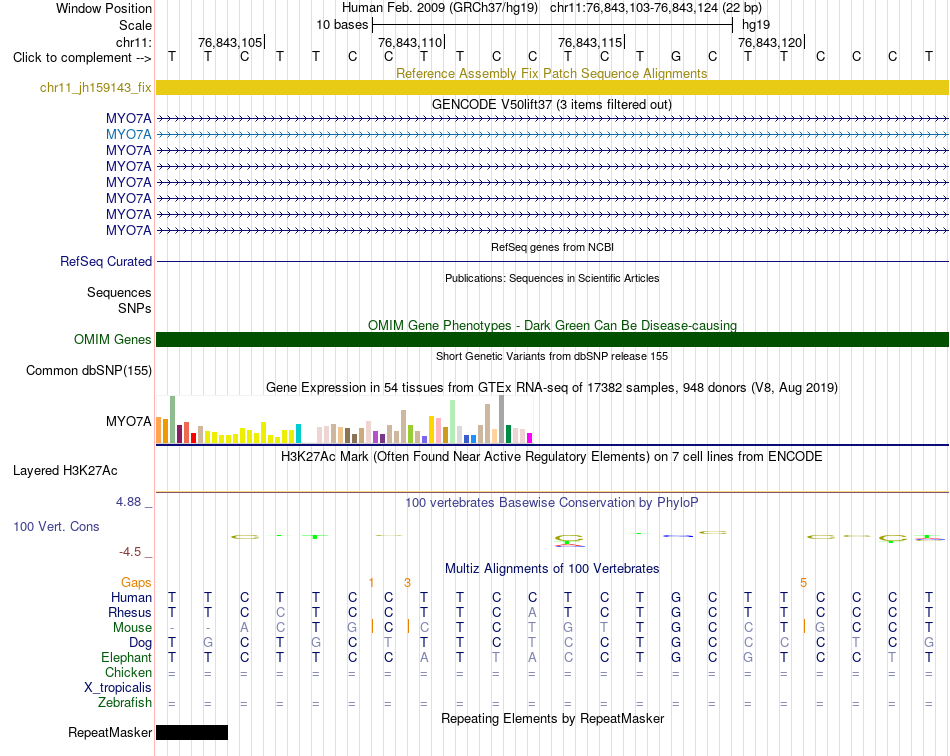Click the 76,843,105 position label
This screenshot has width=950, height=756.
(230, 42)
